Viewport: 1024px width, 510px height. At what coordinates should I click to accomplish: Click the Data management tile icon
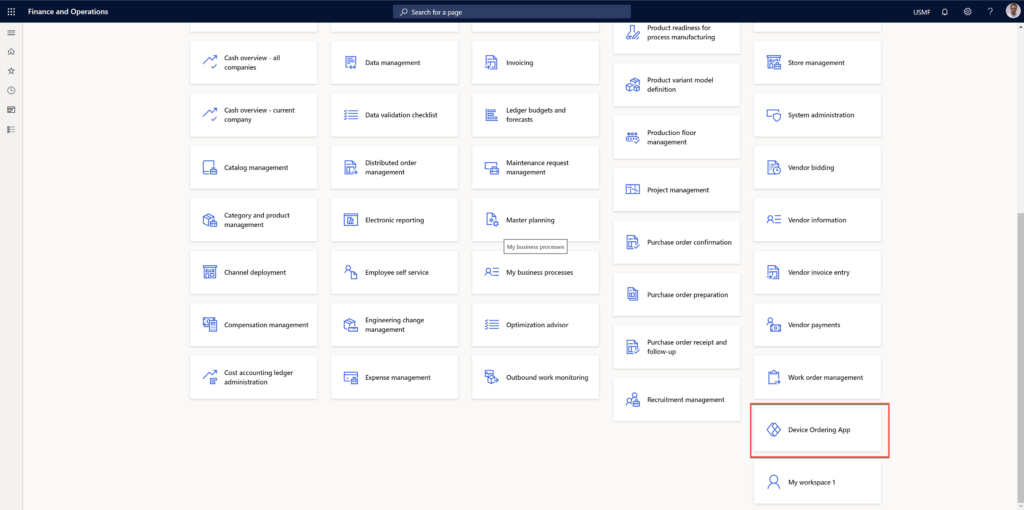pos(351,63)
